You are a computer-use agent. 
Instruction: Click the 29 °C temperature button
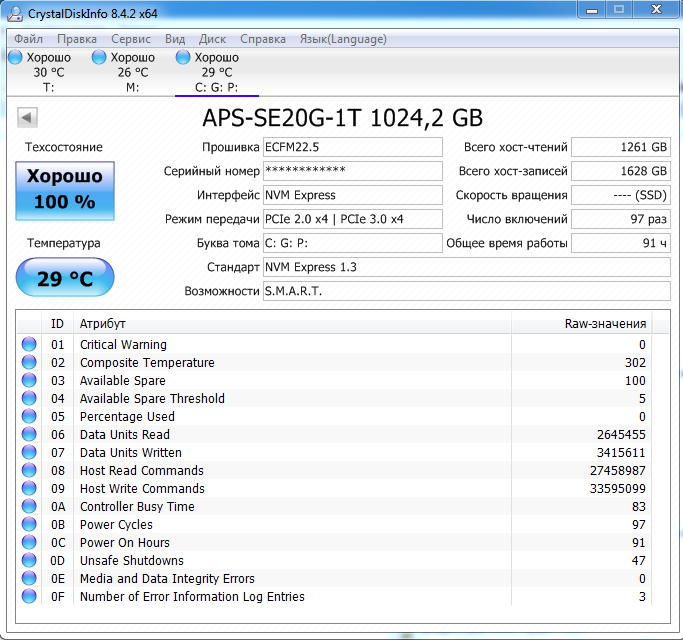click(x=65, y=278)
